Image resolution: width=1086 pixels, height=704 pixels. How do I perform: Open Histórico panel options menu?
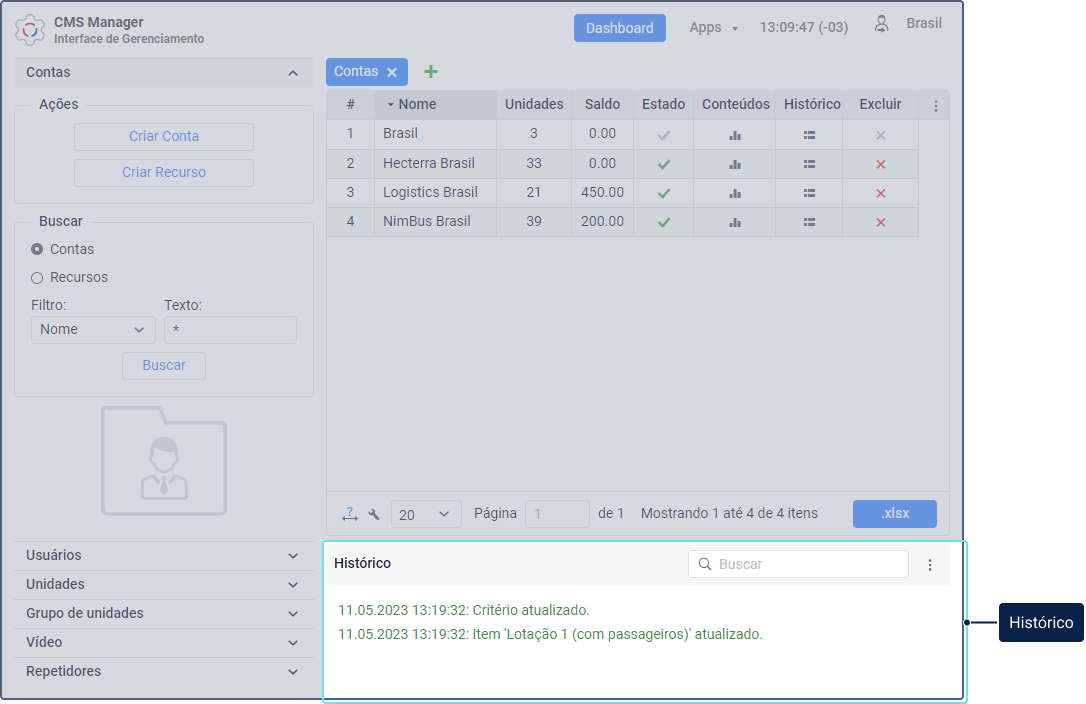[929, 565]
